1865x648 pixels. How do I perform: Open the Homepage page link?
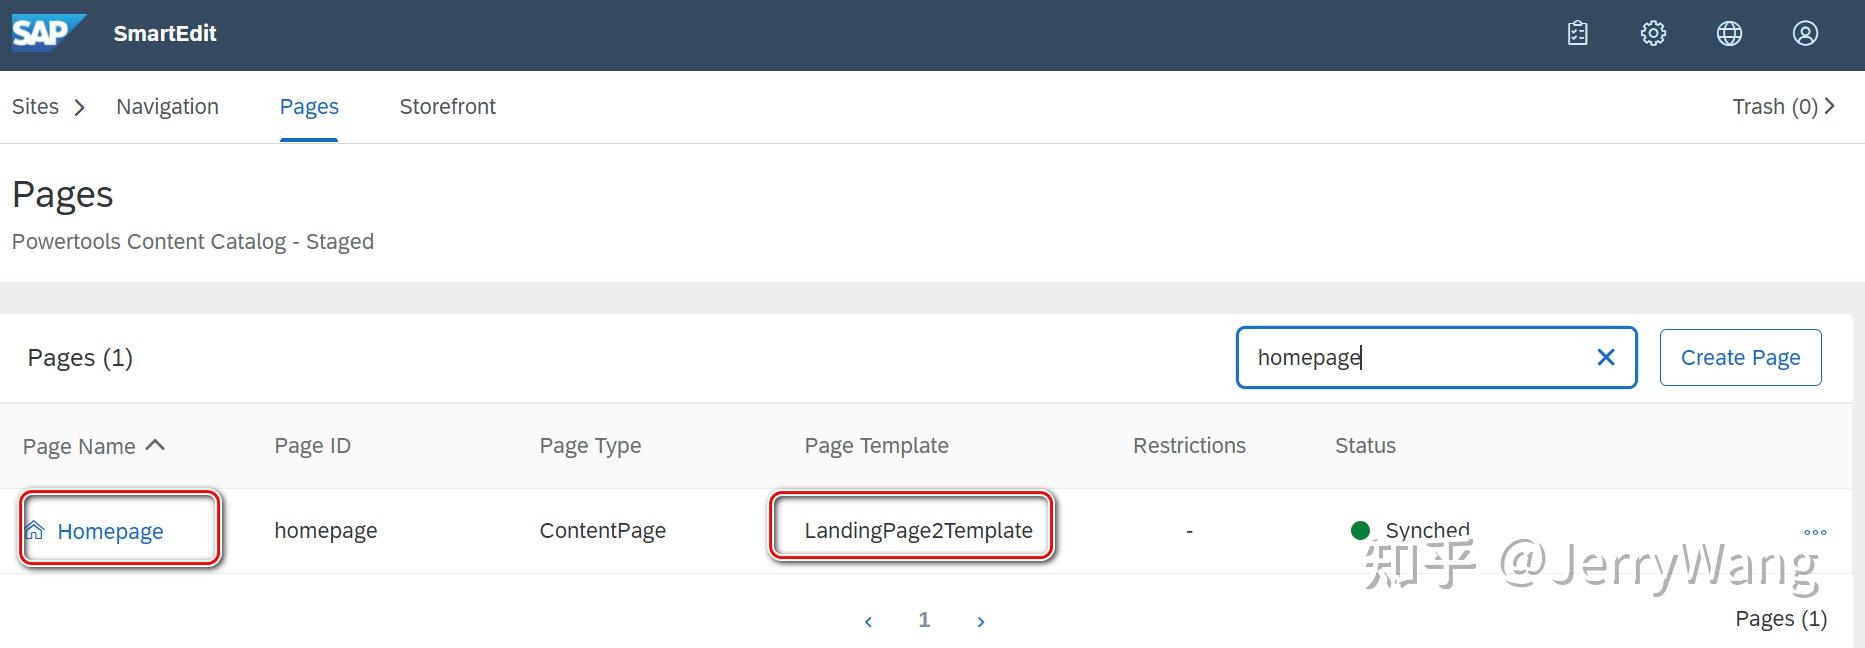[110, 531]
